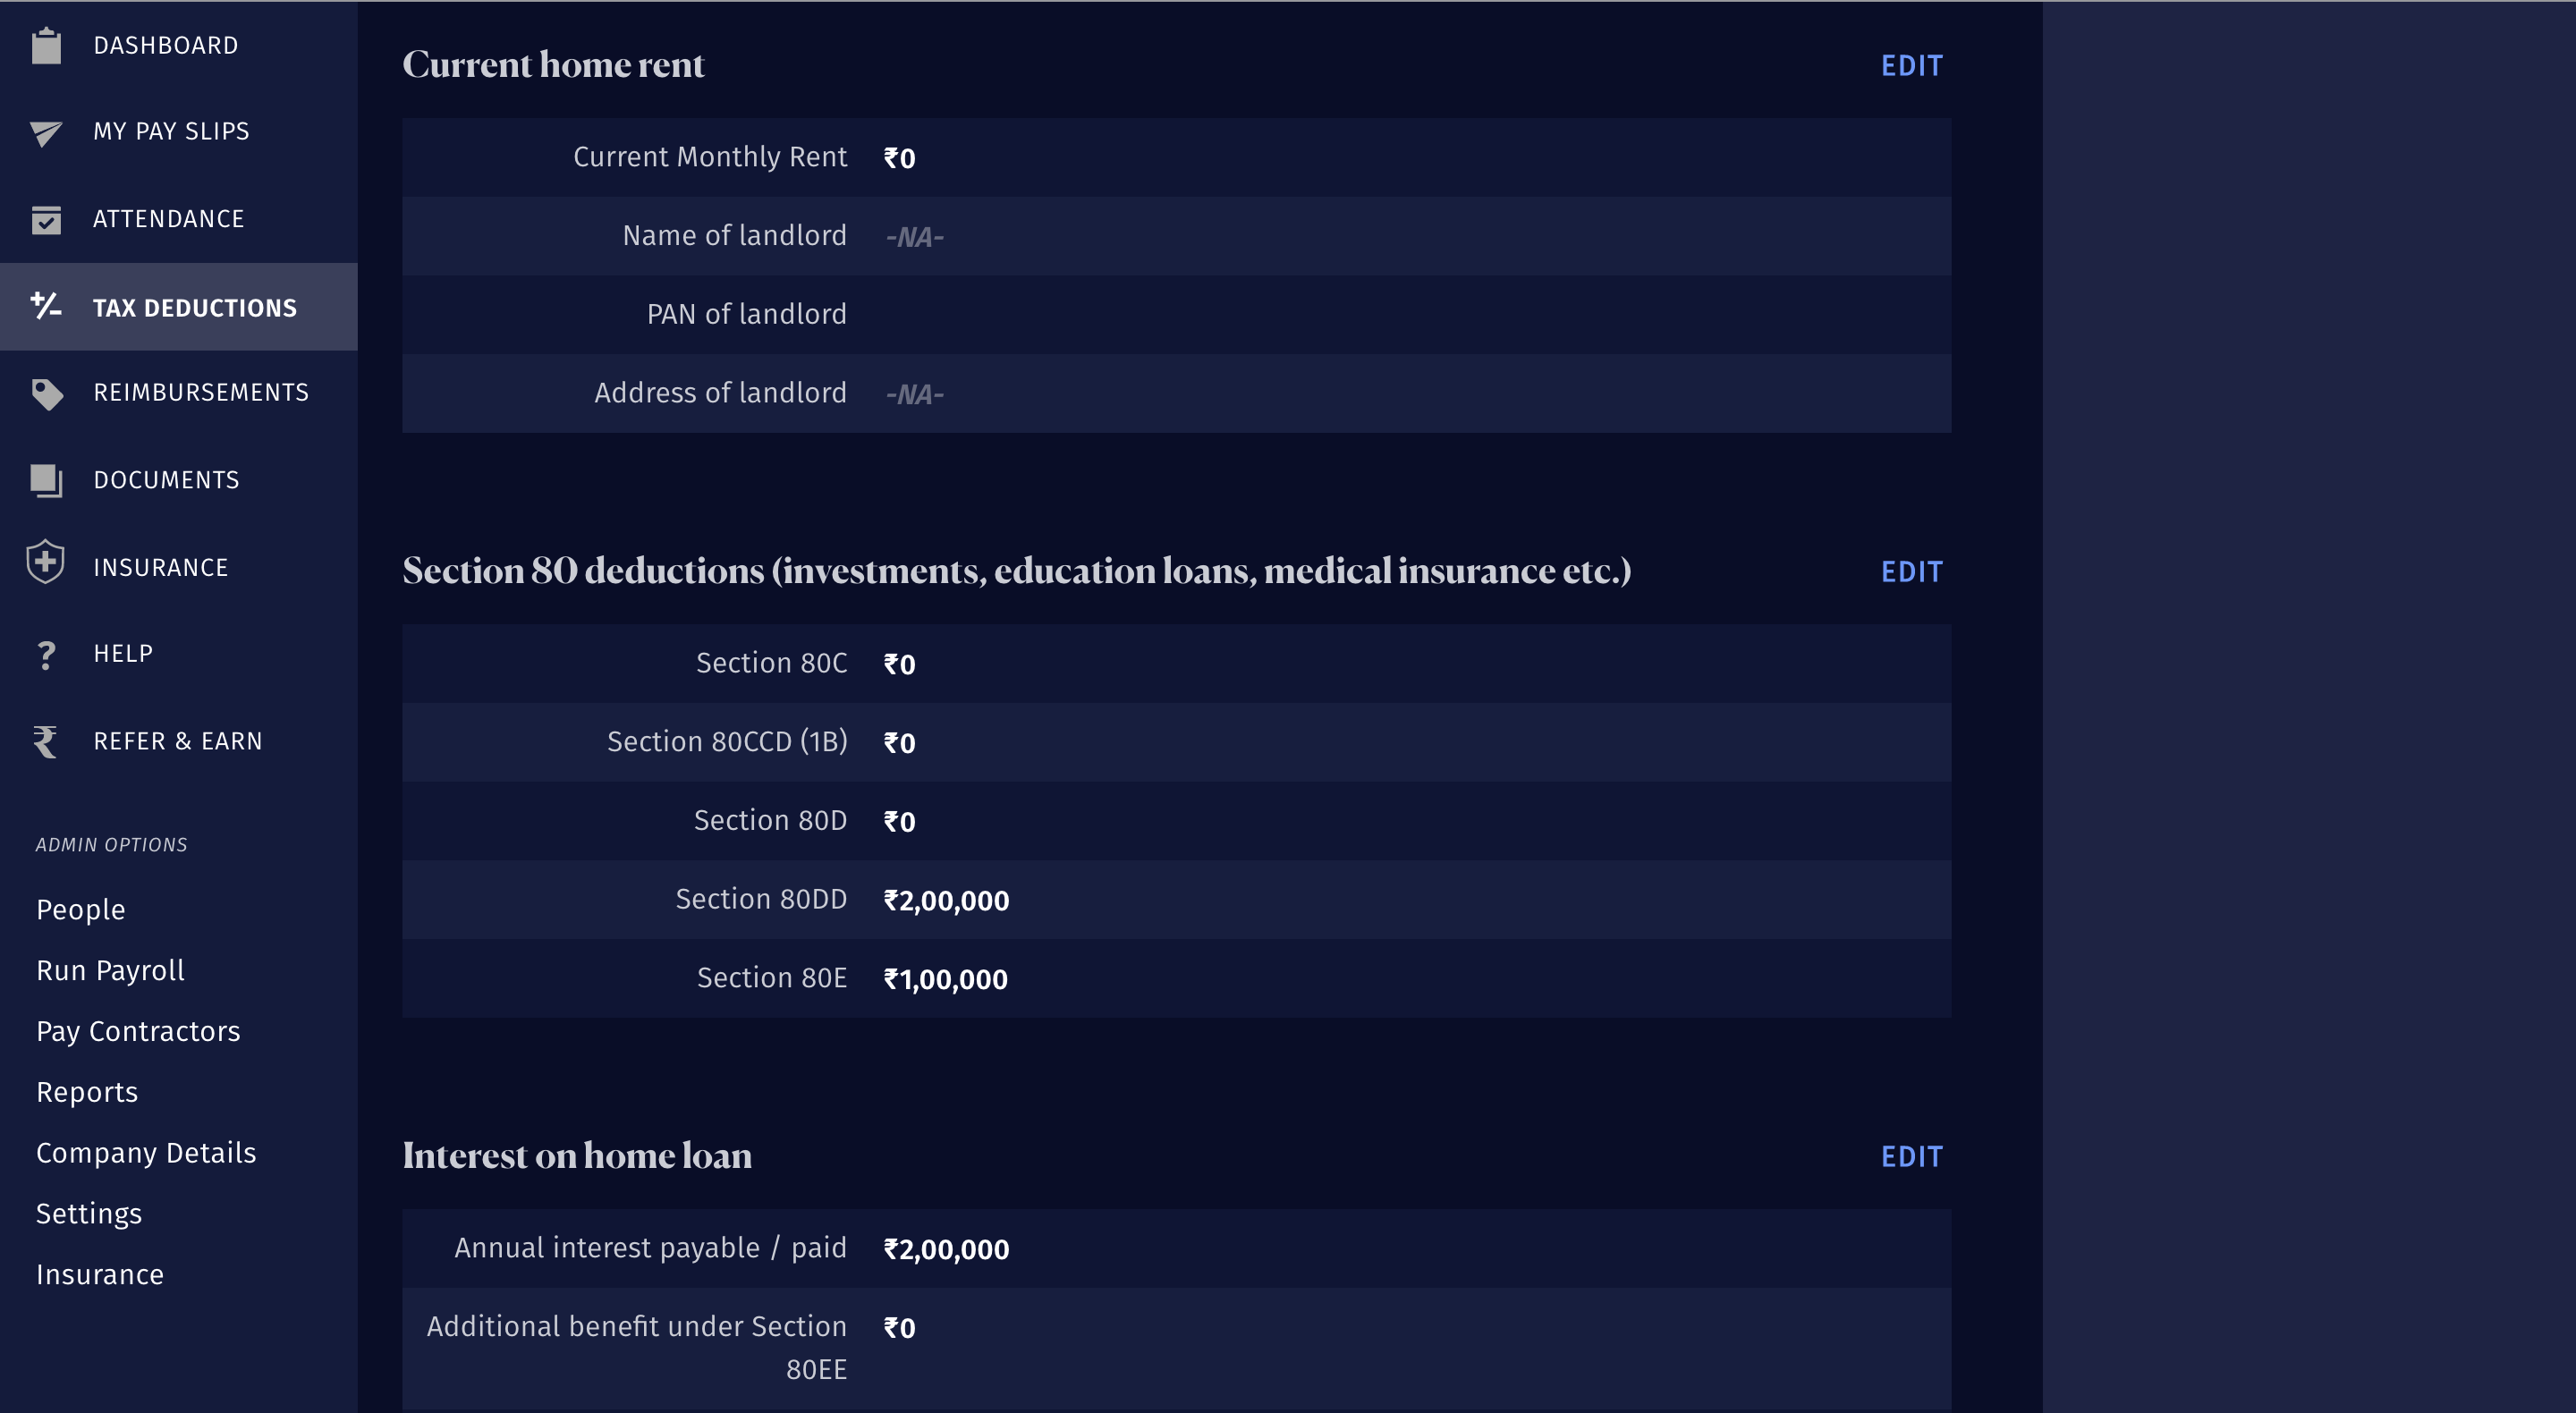2576x1413 pixels.
Task: Navigate to Run Payroll option
Action: pyautogui.click(x=108, y=969)
